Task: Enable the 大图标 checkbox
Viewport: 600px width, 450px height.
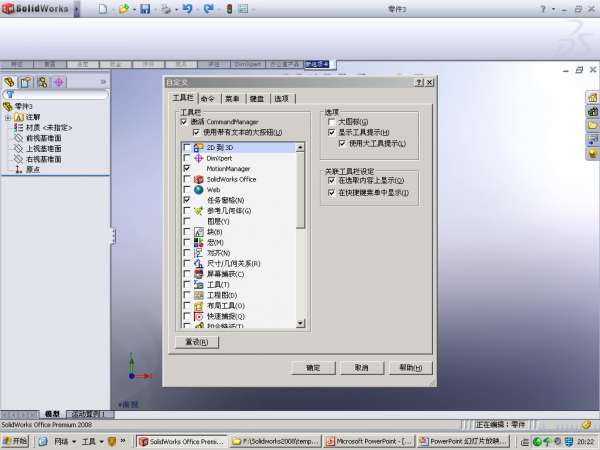Action: 332,122
